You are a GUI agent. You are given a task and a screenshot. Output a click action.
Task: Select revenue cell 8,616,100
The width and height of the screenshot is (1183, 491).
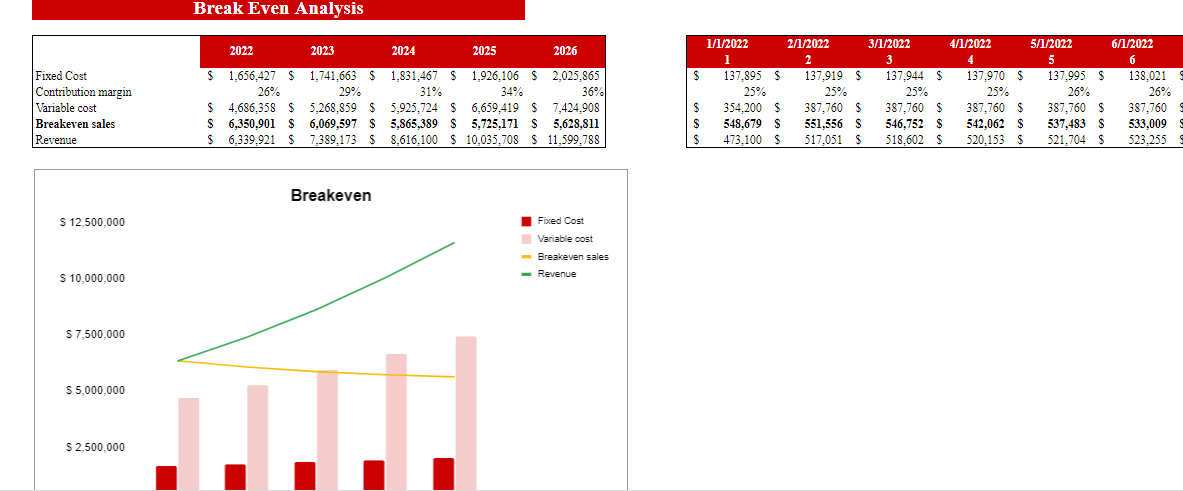404,140
